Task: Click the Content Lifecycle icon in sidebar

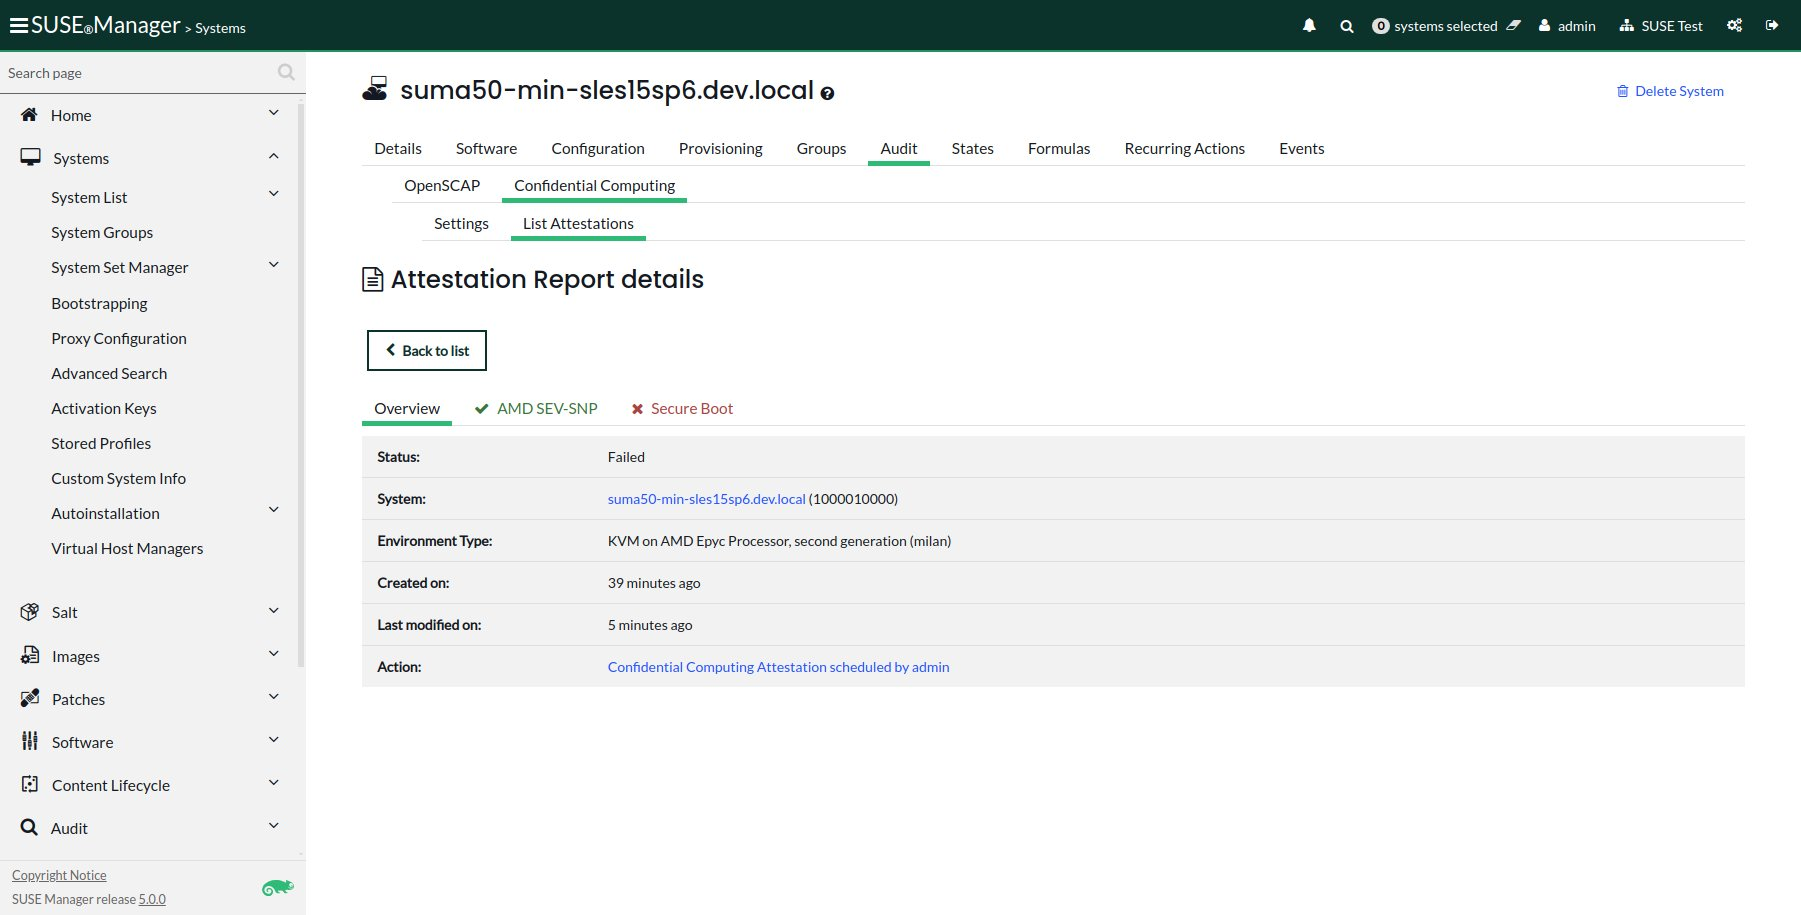Action: coord(30,784)
